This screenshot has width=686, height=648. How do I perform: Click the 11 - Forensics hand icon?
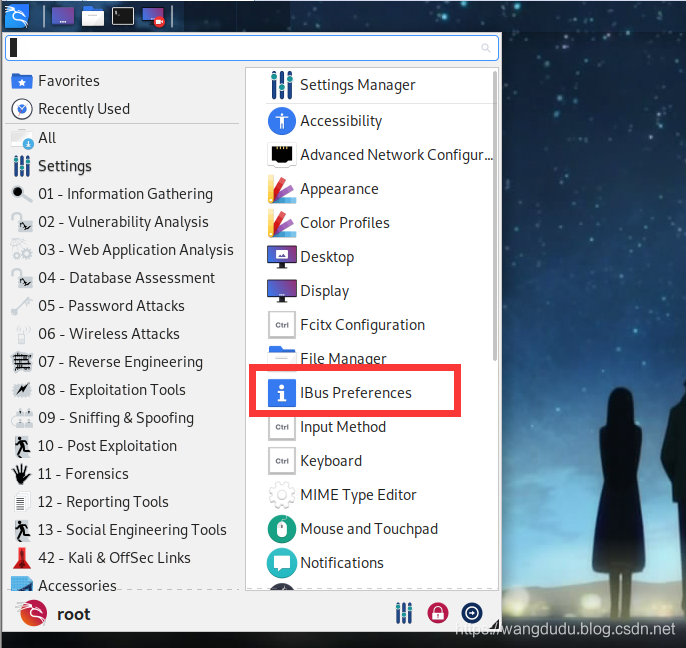pos(21,474)
